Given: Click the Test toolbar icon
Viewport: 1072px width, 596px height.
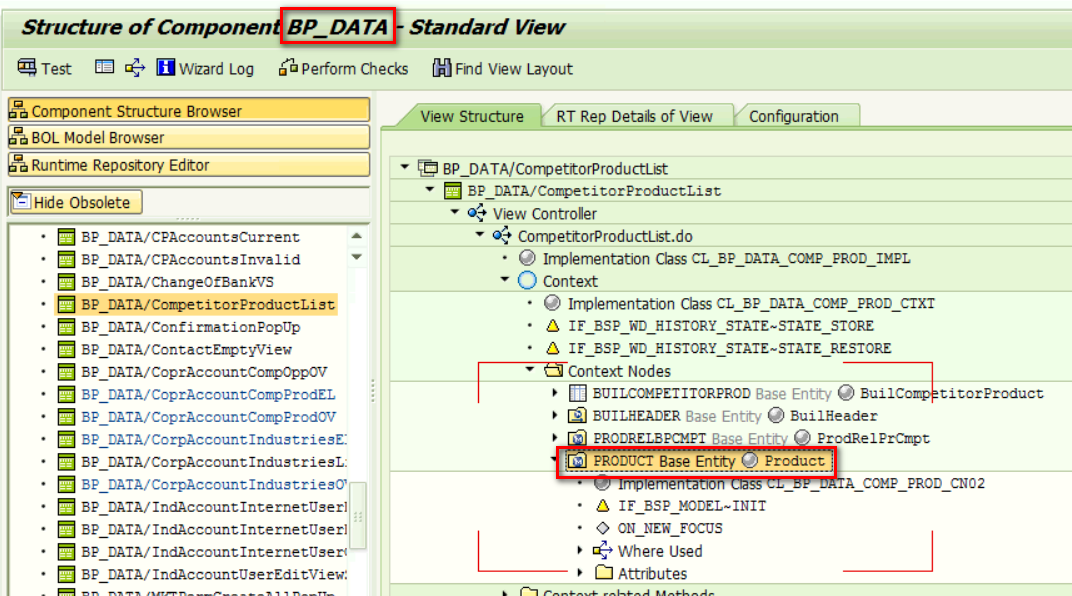Looking at the screenshot, I should [x=27, y=68].
